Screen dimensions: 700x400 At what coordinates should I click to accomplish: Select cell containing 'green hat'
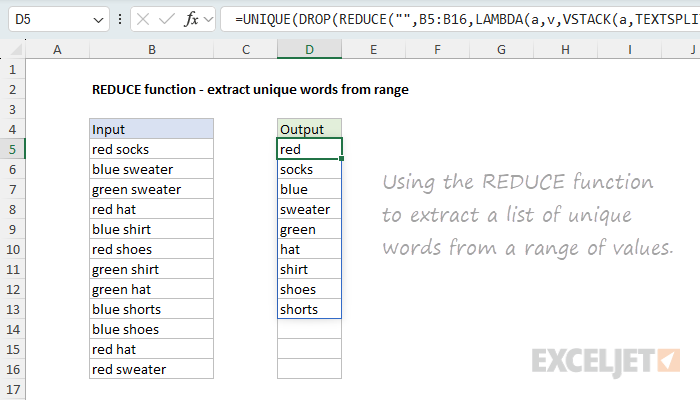(152, 289)
